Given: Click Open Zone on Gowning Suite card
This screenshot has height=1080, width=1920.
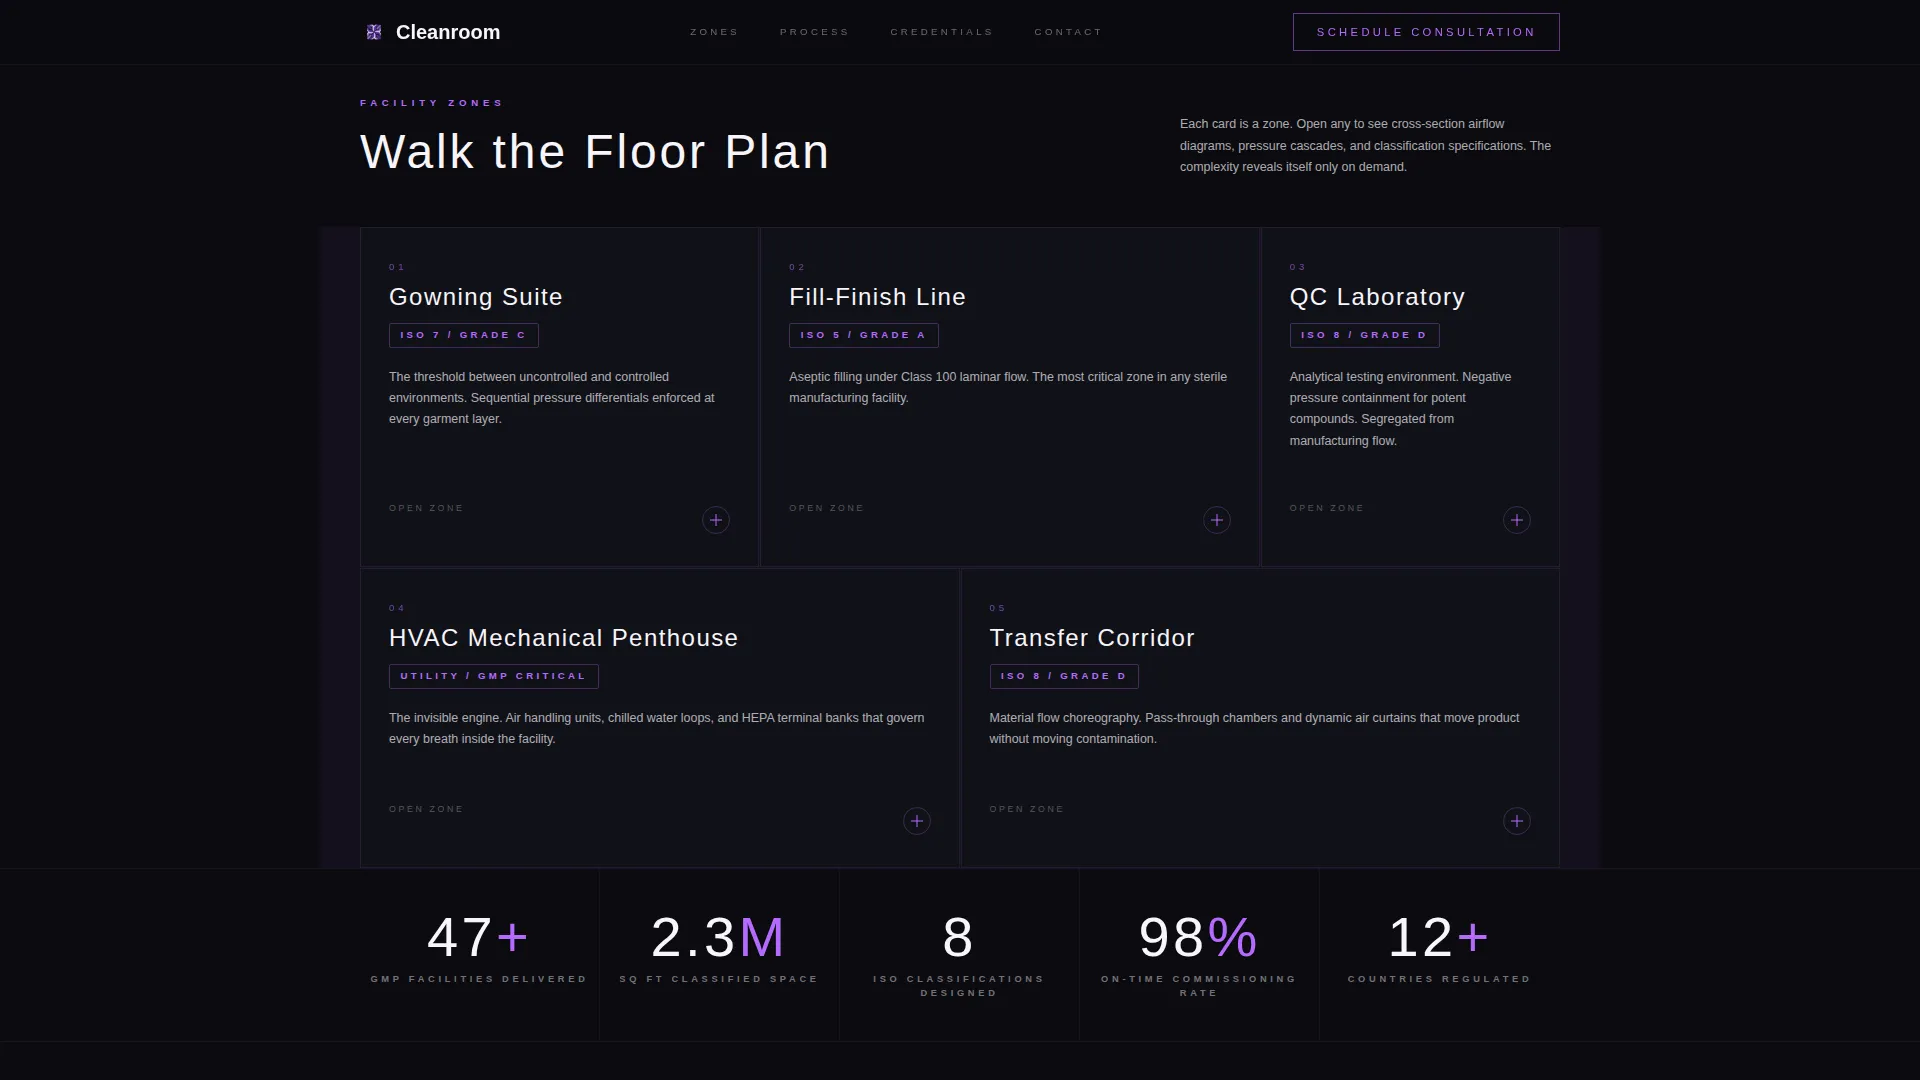Looking at the screenshot, I should (426, 508).
